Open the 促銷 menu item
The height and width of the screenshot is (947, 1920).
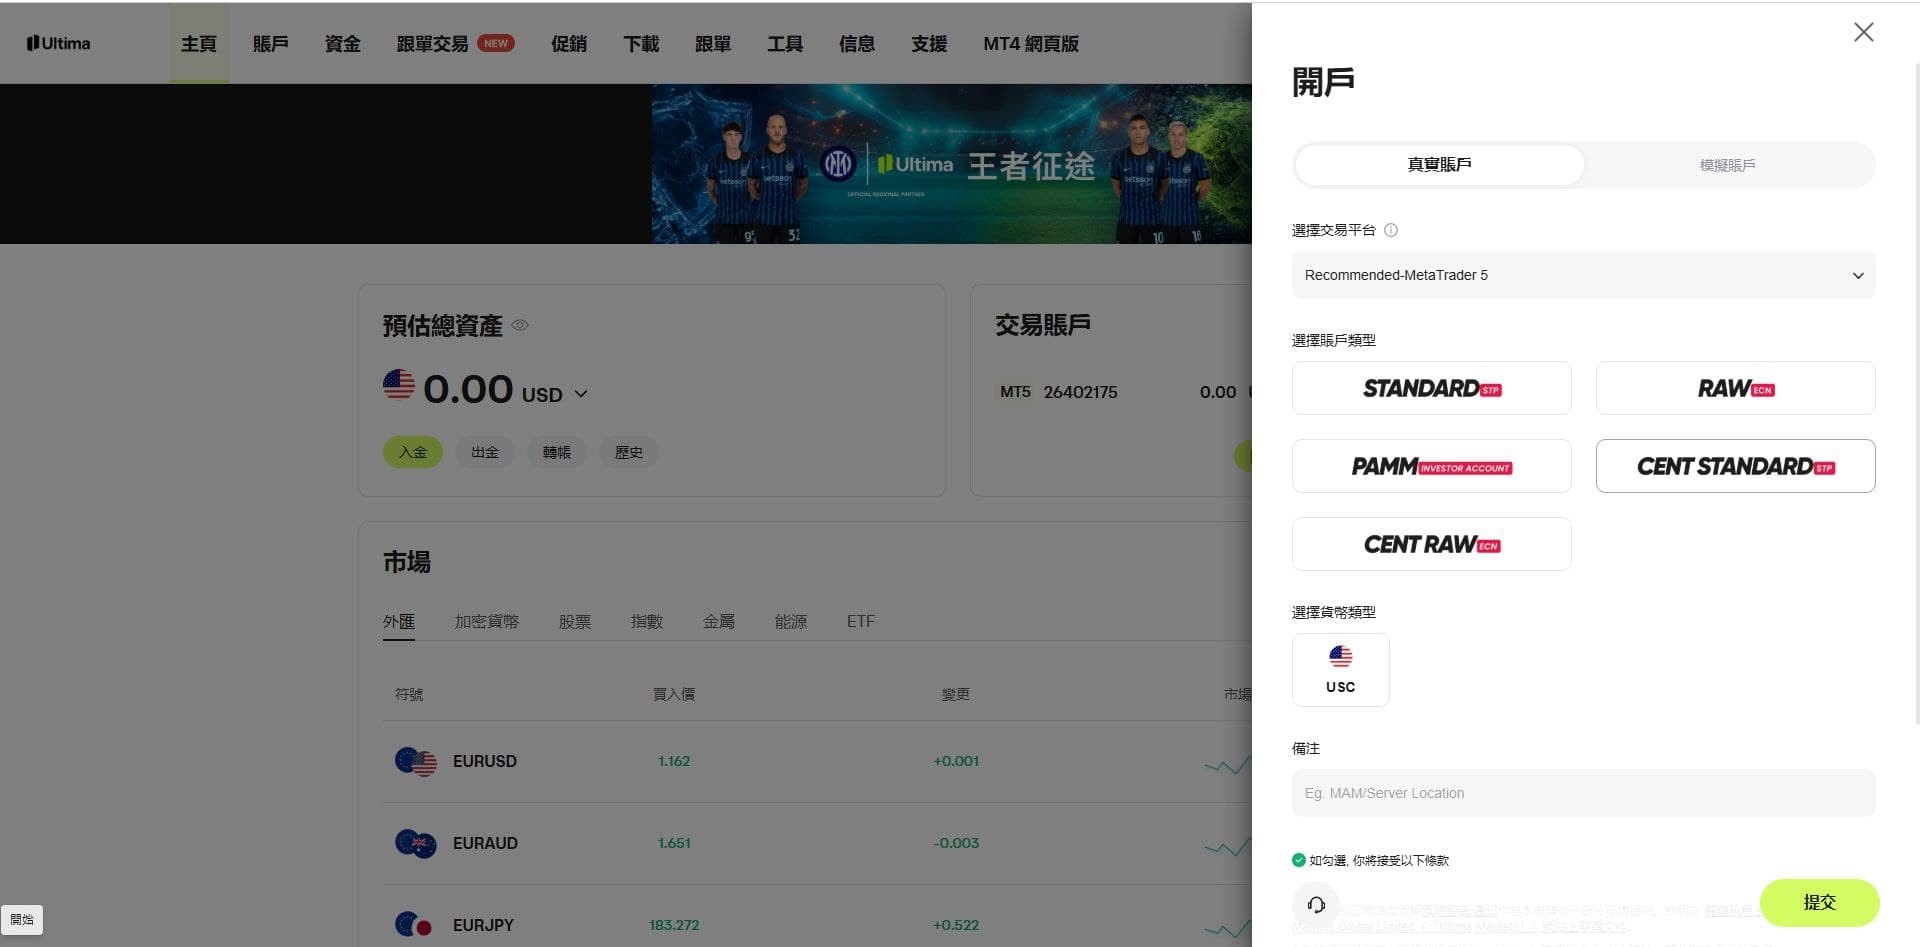(x=569, y=44)
